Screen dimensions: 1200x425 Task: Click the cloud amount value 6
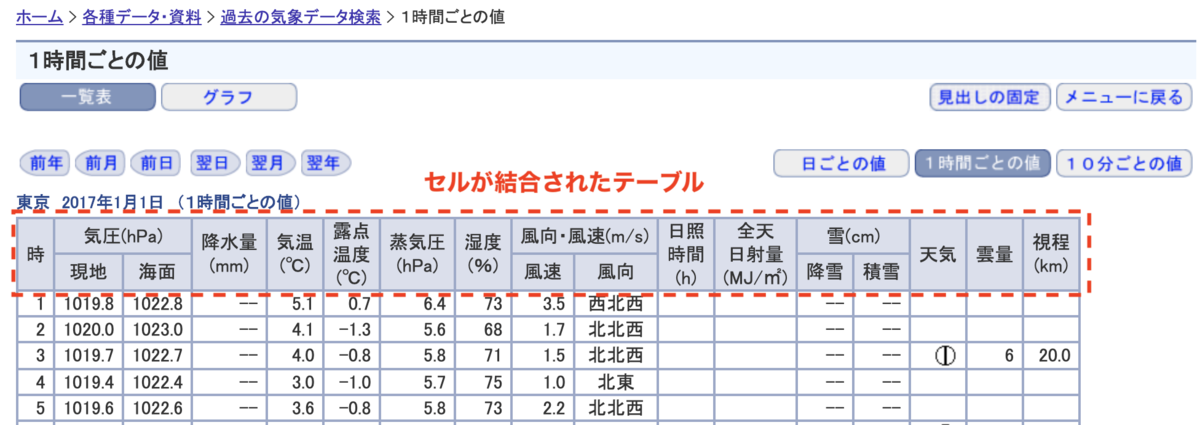[994, 355]
